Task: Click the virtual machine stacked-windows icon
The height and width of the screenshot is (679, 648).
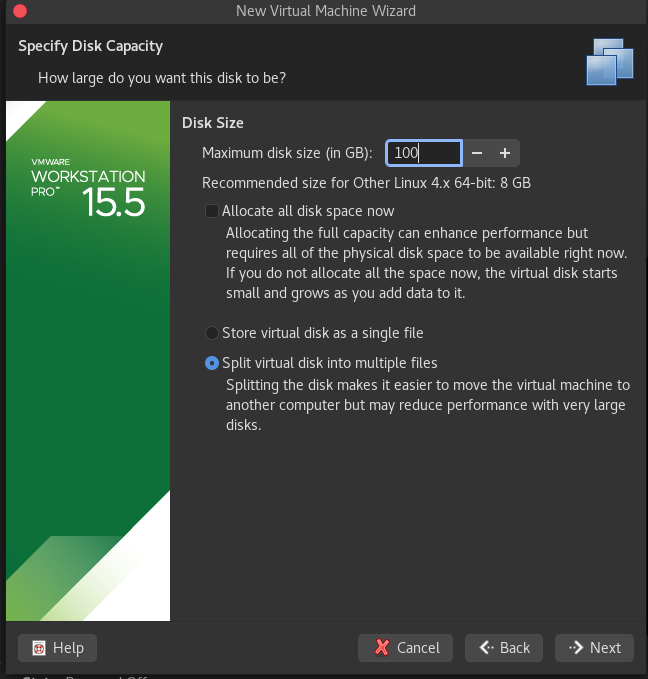Action: click(x=610, y=62)
